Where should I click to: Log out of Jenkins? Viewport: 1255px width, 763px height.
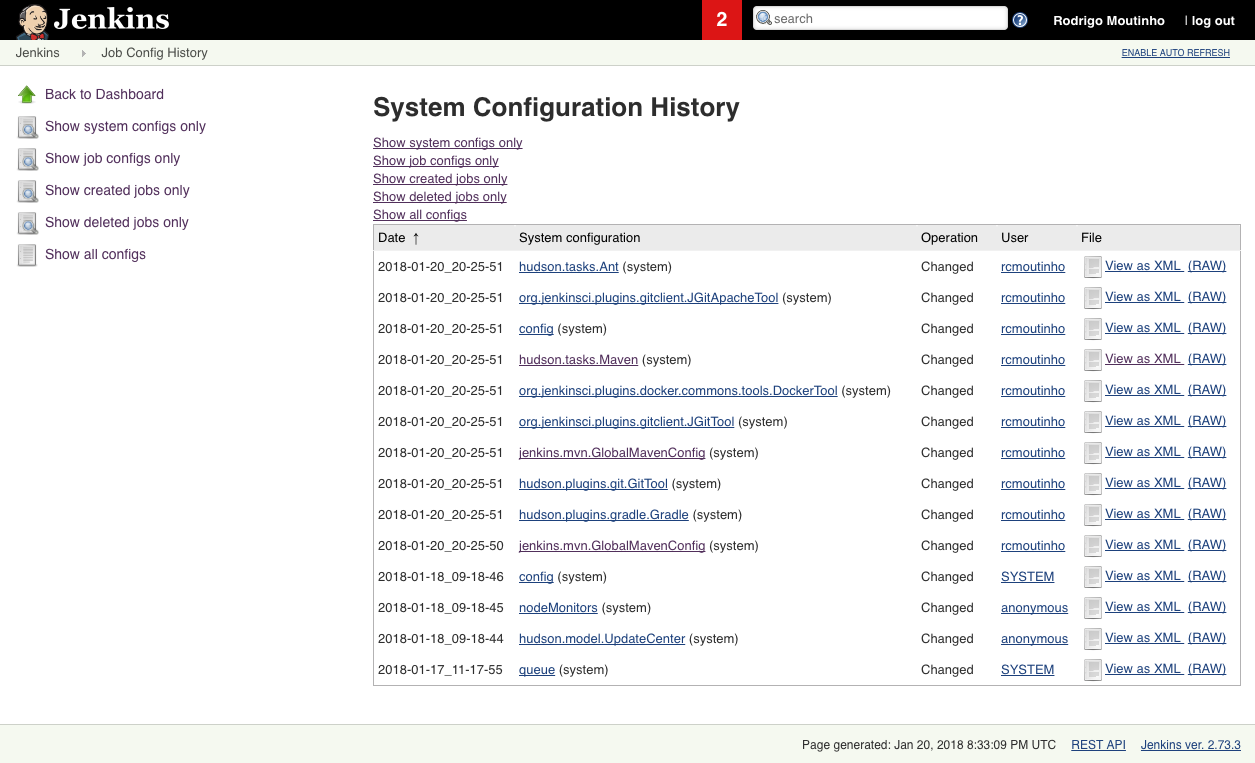coord(1213,20)
